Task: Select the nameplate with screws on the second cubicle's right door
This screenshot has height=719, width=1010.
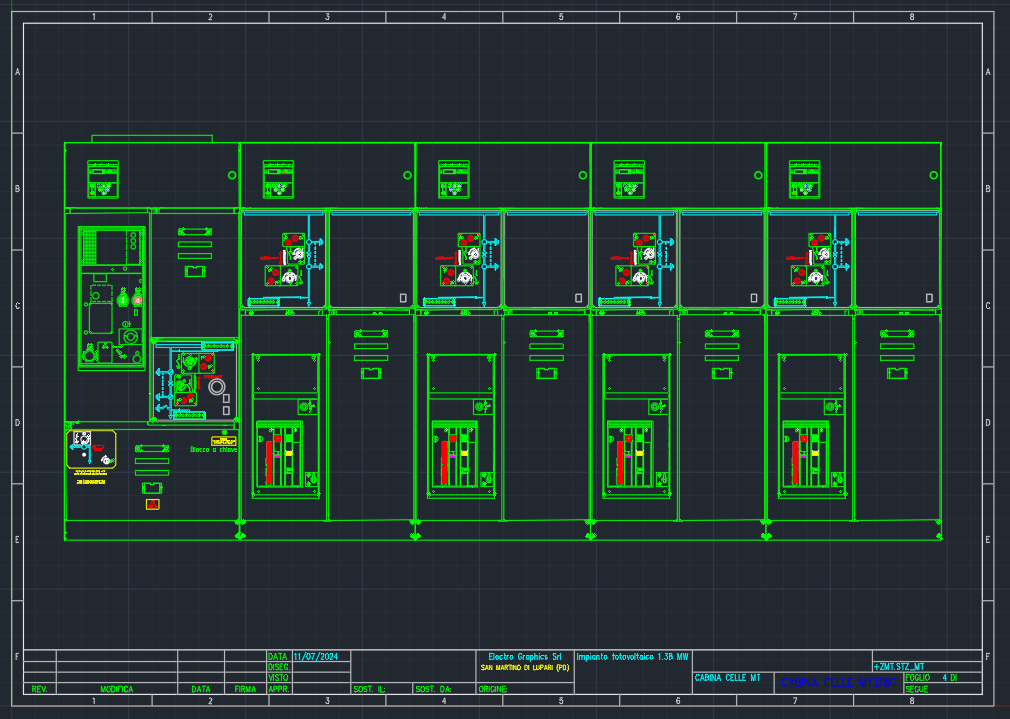Action: tap(546, 334)
